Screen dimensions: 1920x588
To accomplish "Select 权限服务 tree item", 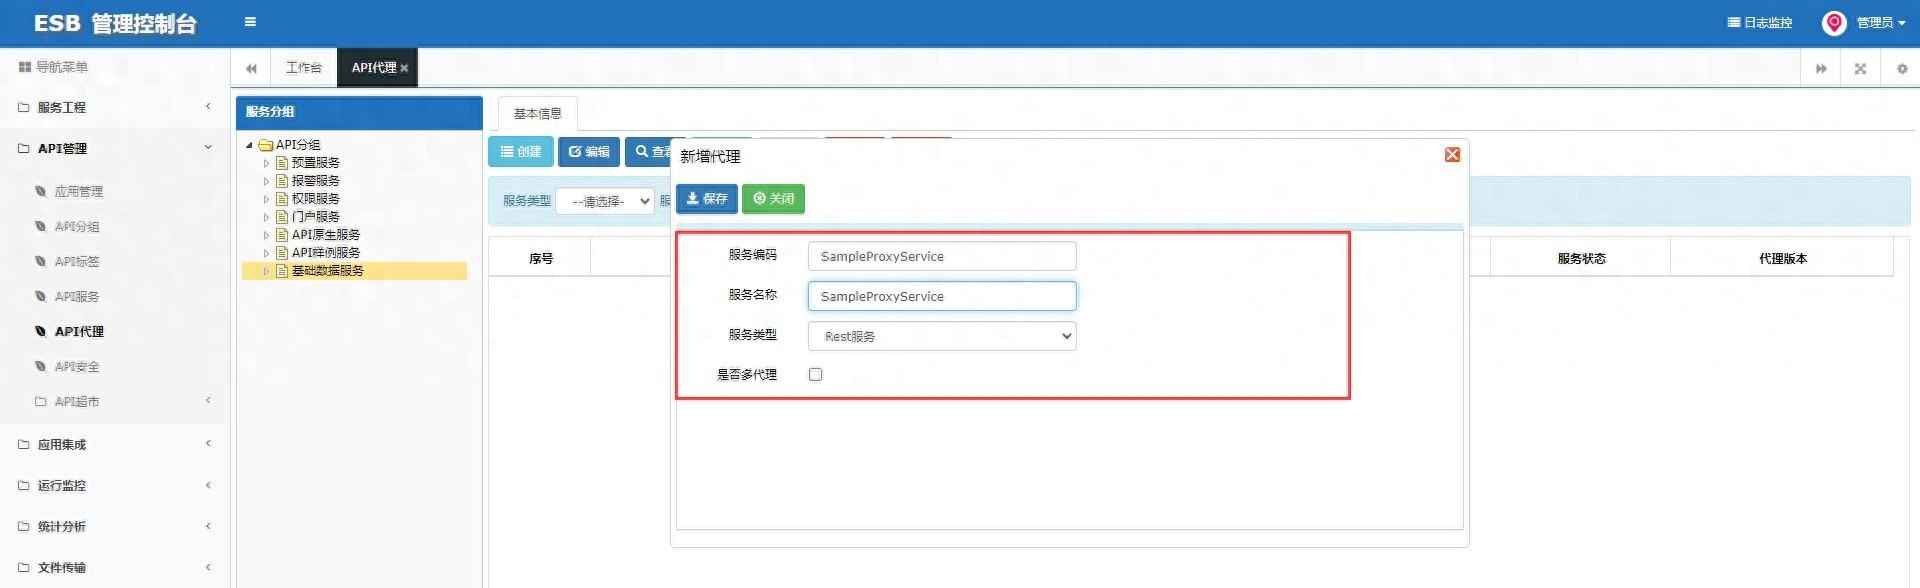I will (x=315, y=198).
